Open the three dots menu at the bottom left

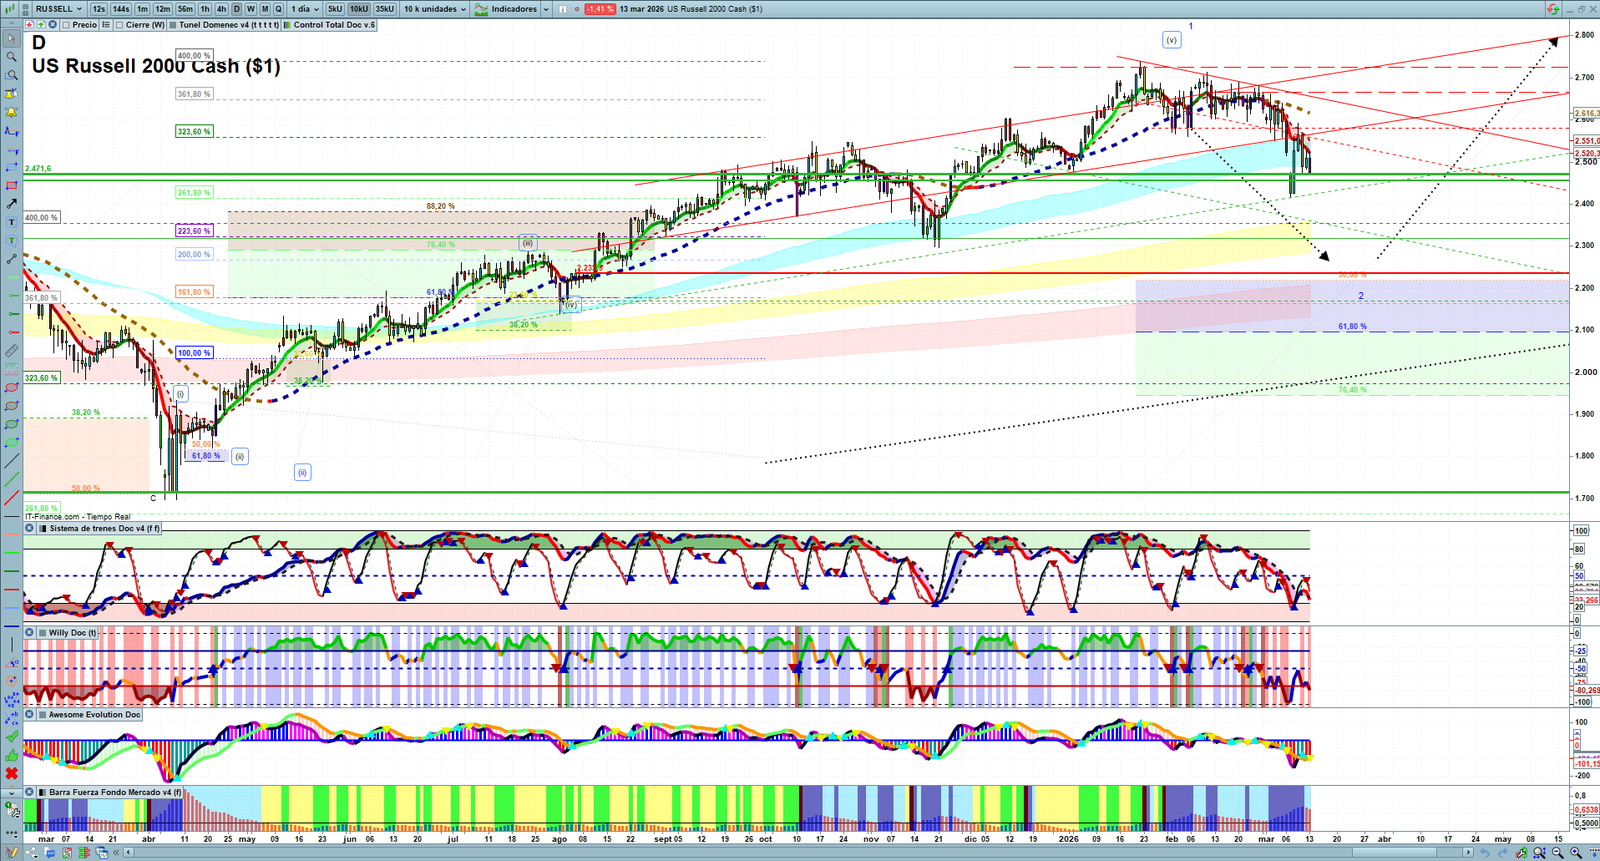12,833
